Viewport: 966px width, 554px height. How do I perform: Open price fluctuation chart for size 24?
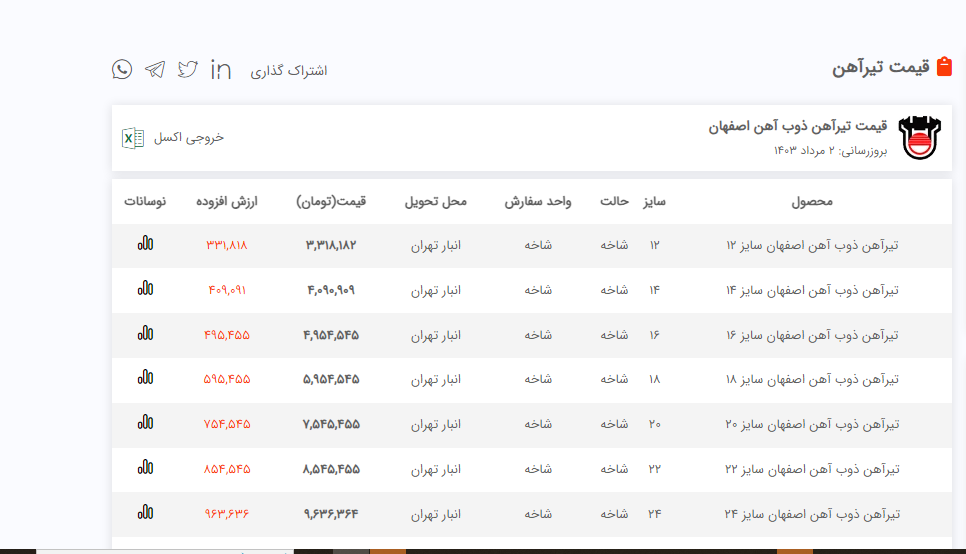(x=146, y=513)
